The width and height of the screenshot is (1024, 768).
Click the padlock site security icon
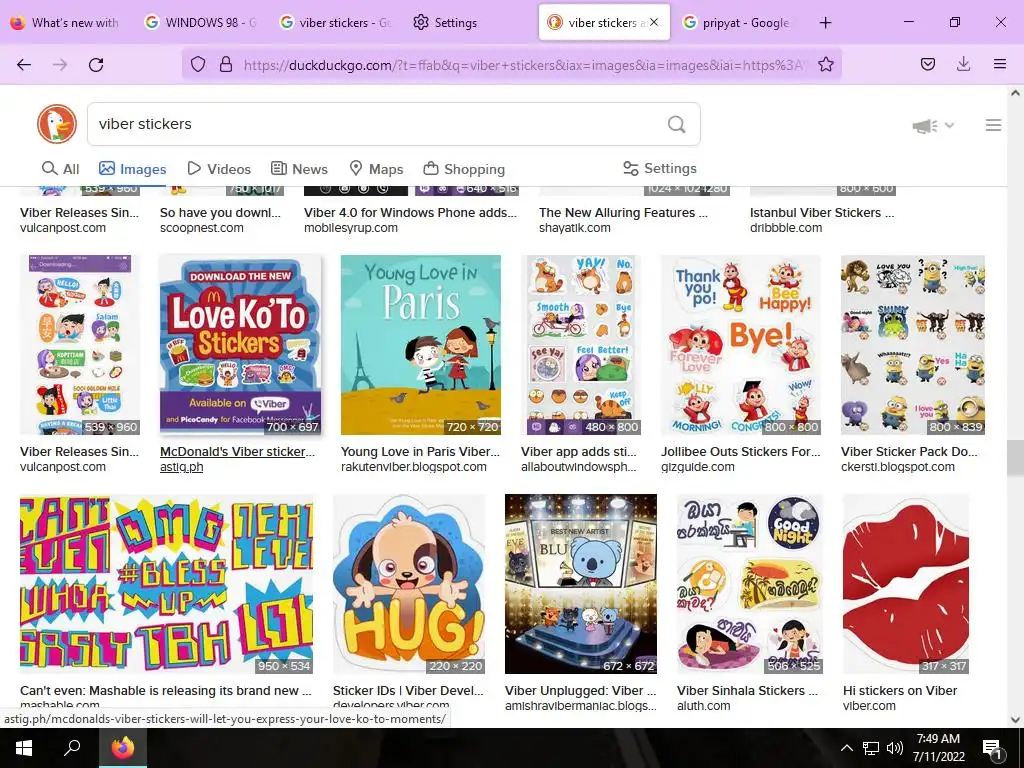(x=226, y=64)
